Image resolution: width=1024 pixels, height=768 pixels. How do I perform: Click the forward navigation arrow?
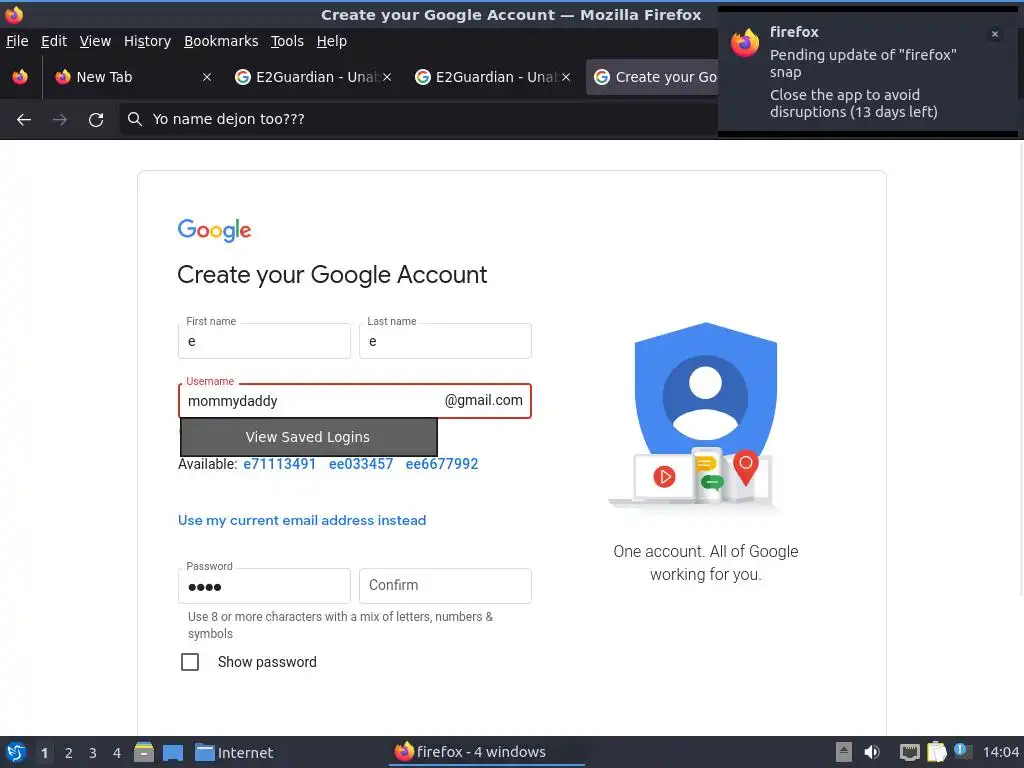59,120
